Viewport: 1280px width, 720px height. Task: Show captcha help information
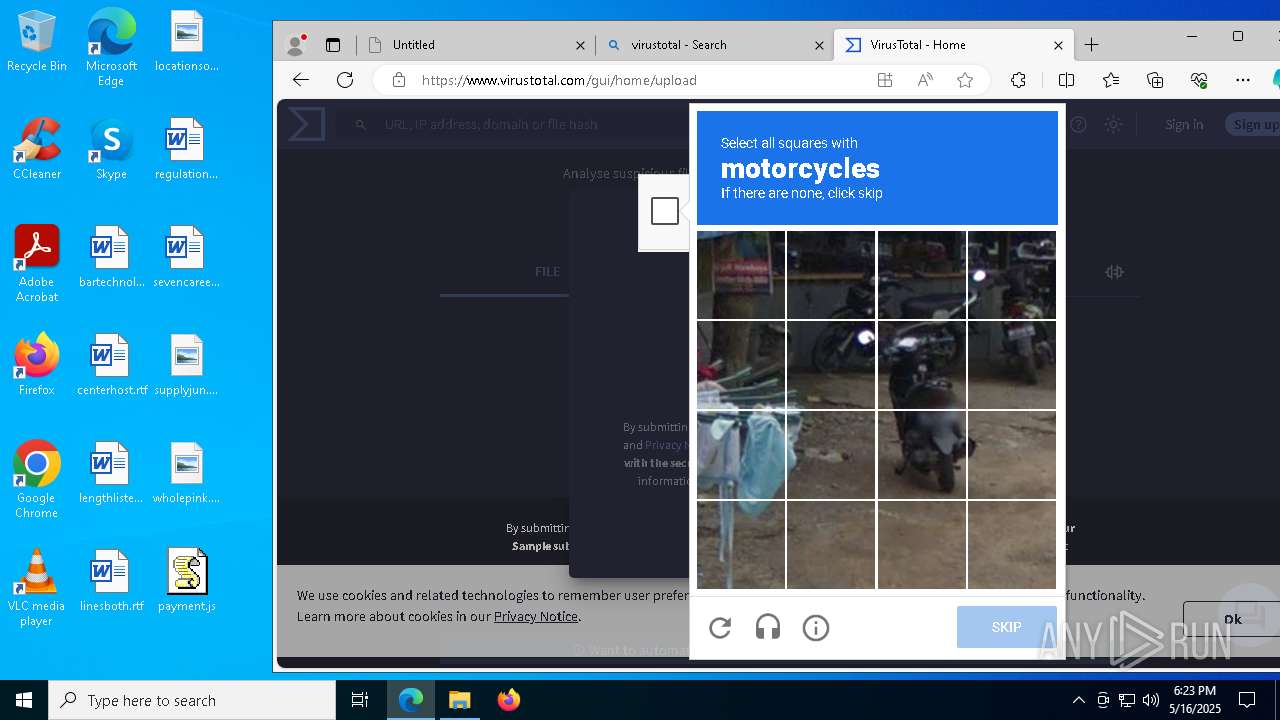(x=816, y=628)
